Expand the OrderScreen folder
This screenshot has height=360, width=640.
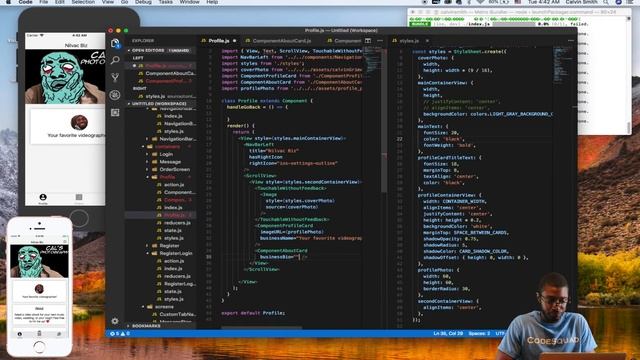(x=174, y=169)
